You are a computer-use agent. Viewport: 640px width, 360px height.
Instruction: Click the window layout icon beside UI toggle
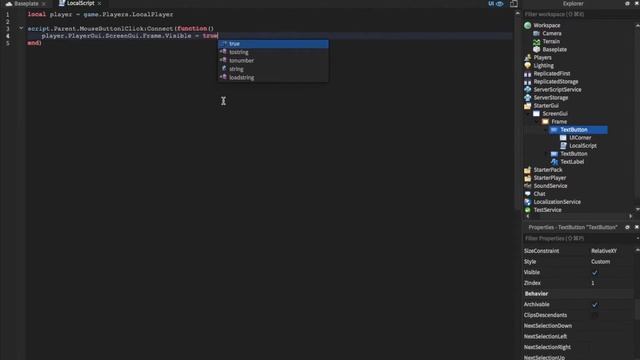513,4
